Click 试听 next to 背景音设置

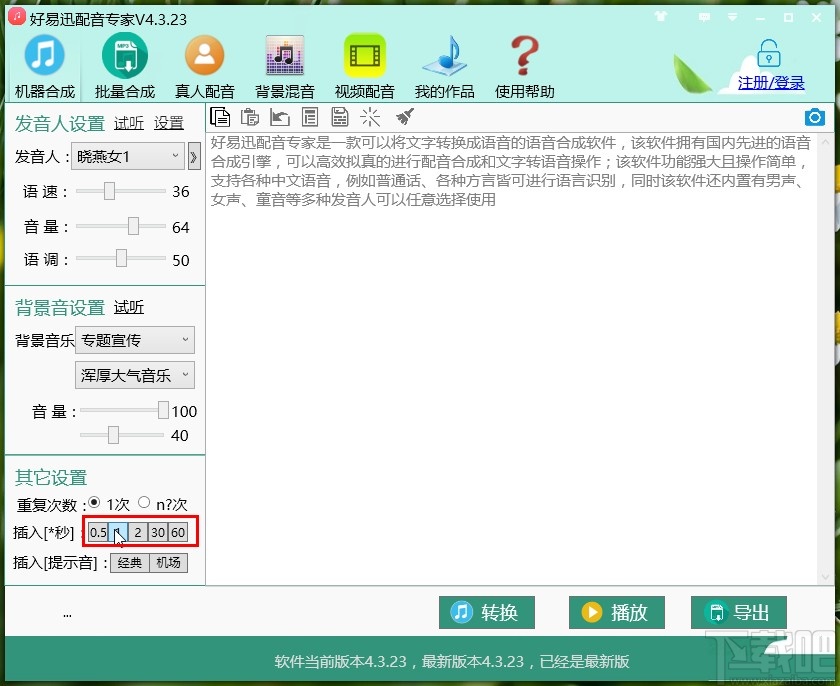click(x=129, y=307)
